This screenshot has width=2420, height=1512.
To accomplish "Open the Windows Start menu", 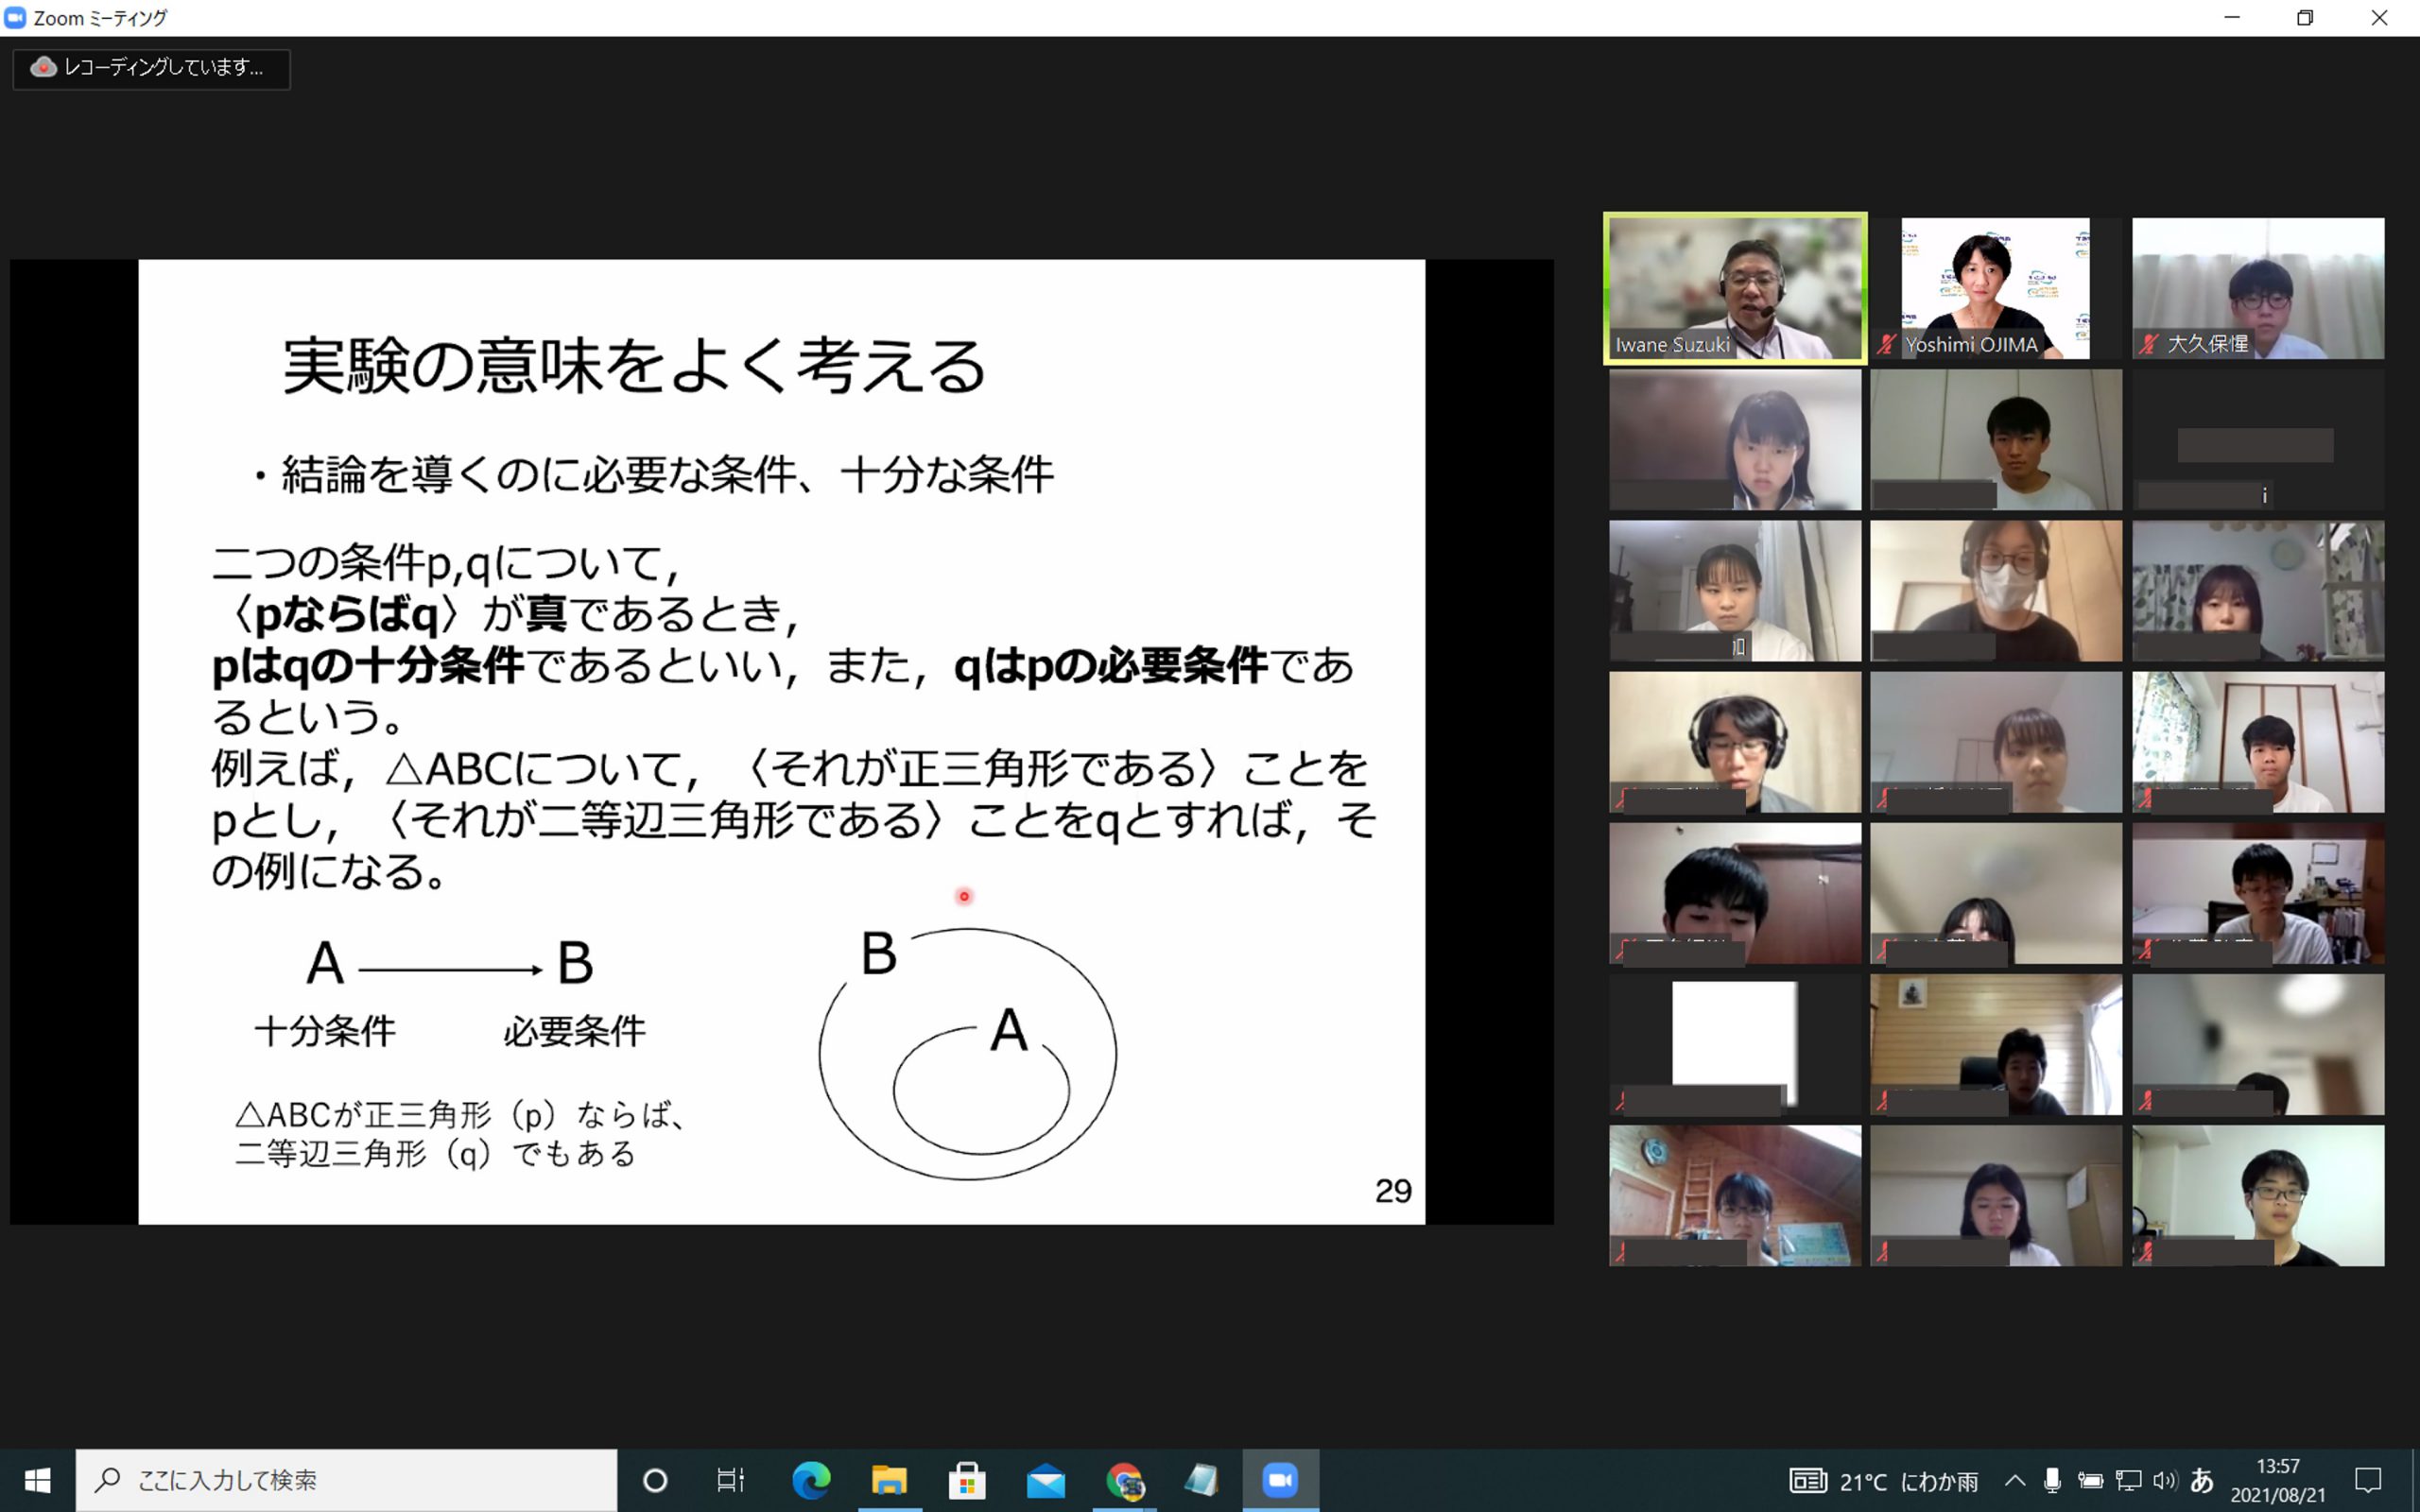I will point(37,1480).
